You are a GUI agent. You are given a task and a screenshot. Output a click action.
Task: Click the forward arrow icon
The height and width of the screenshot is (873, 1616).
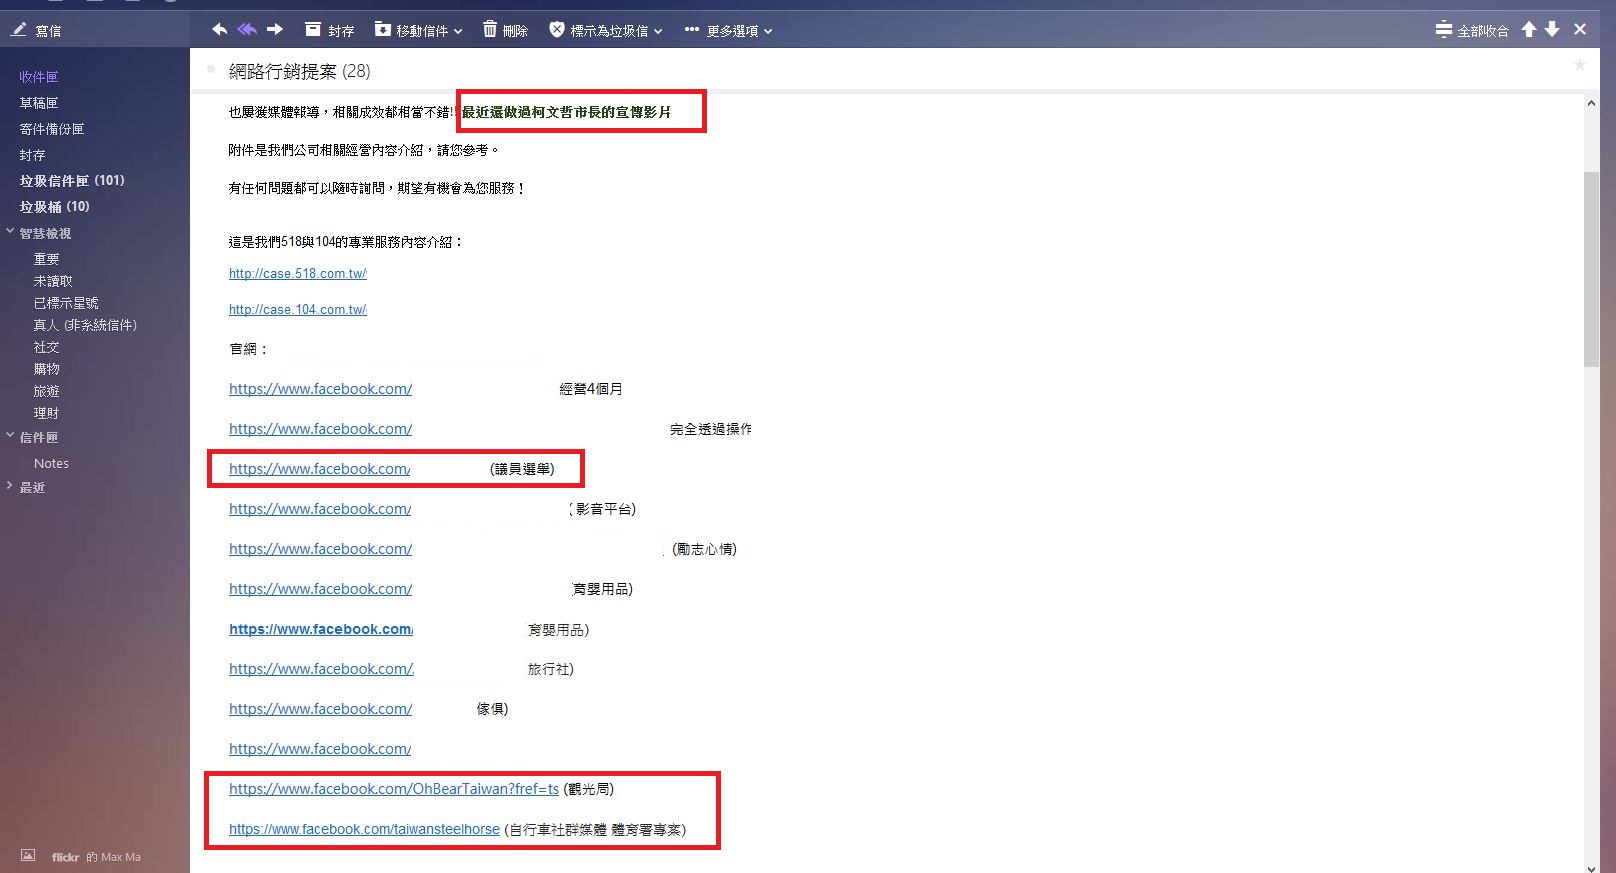pyautogui.click(x=275, y=30)
